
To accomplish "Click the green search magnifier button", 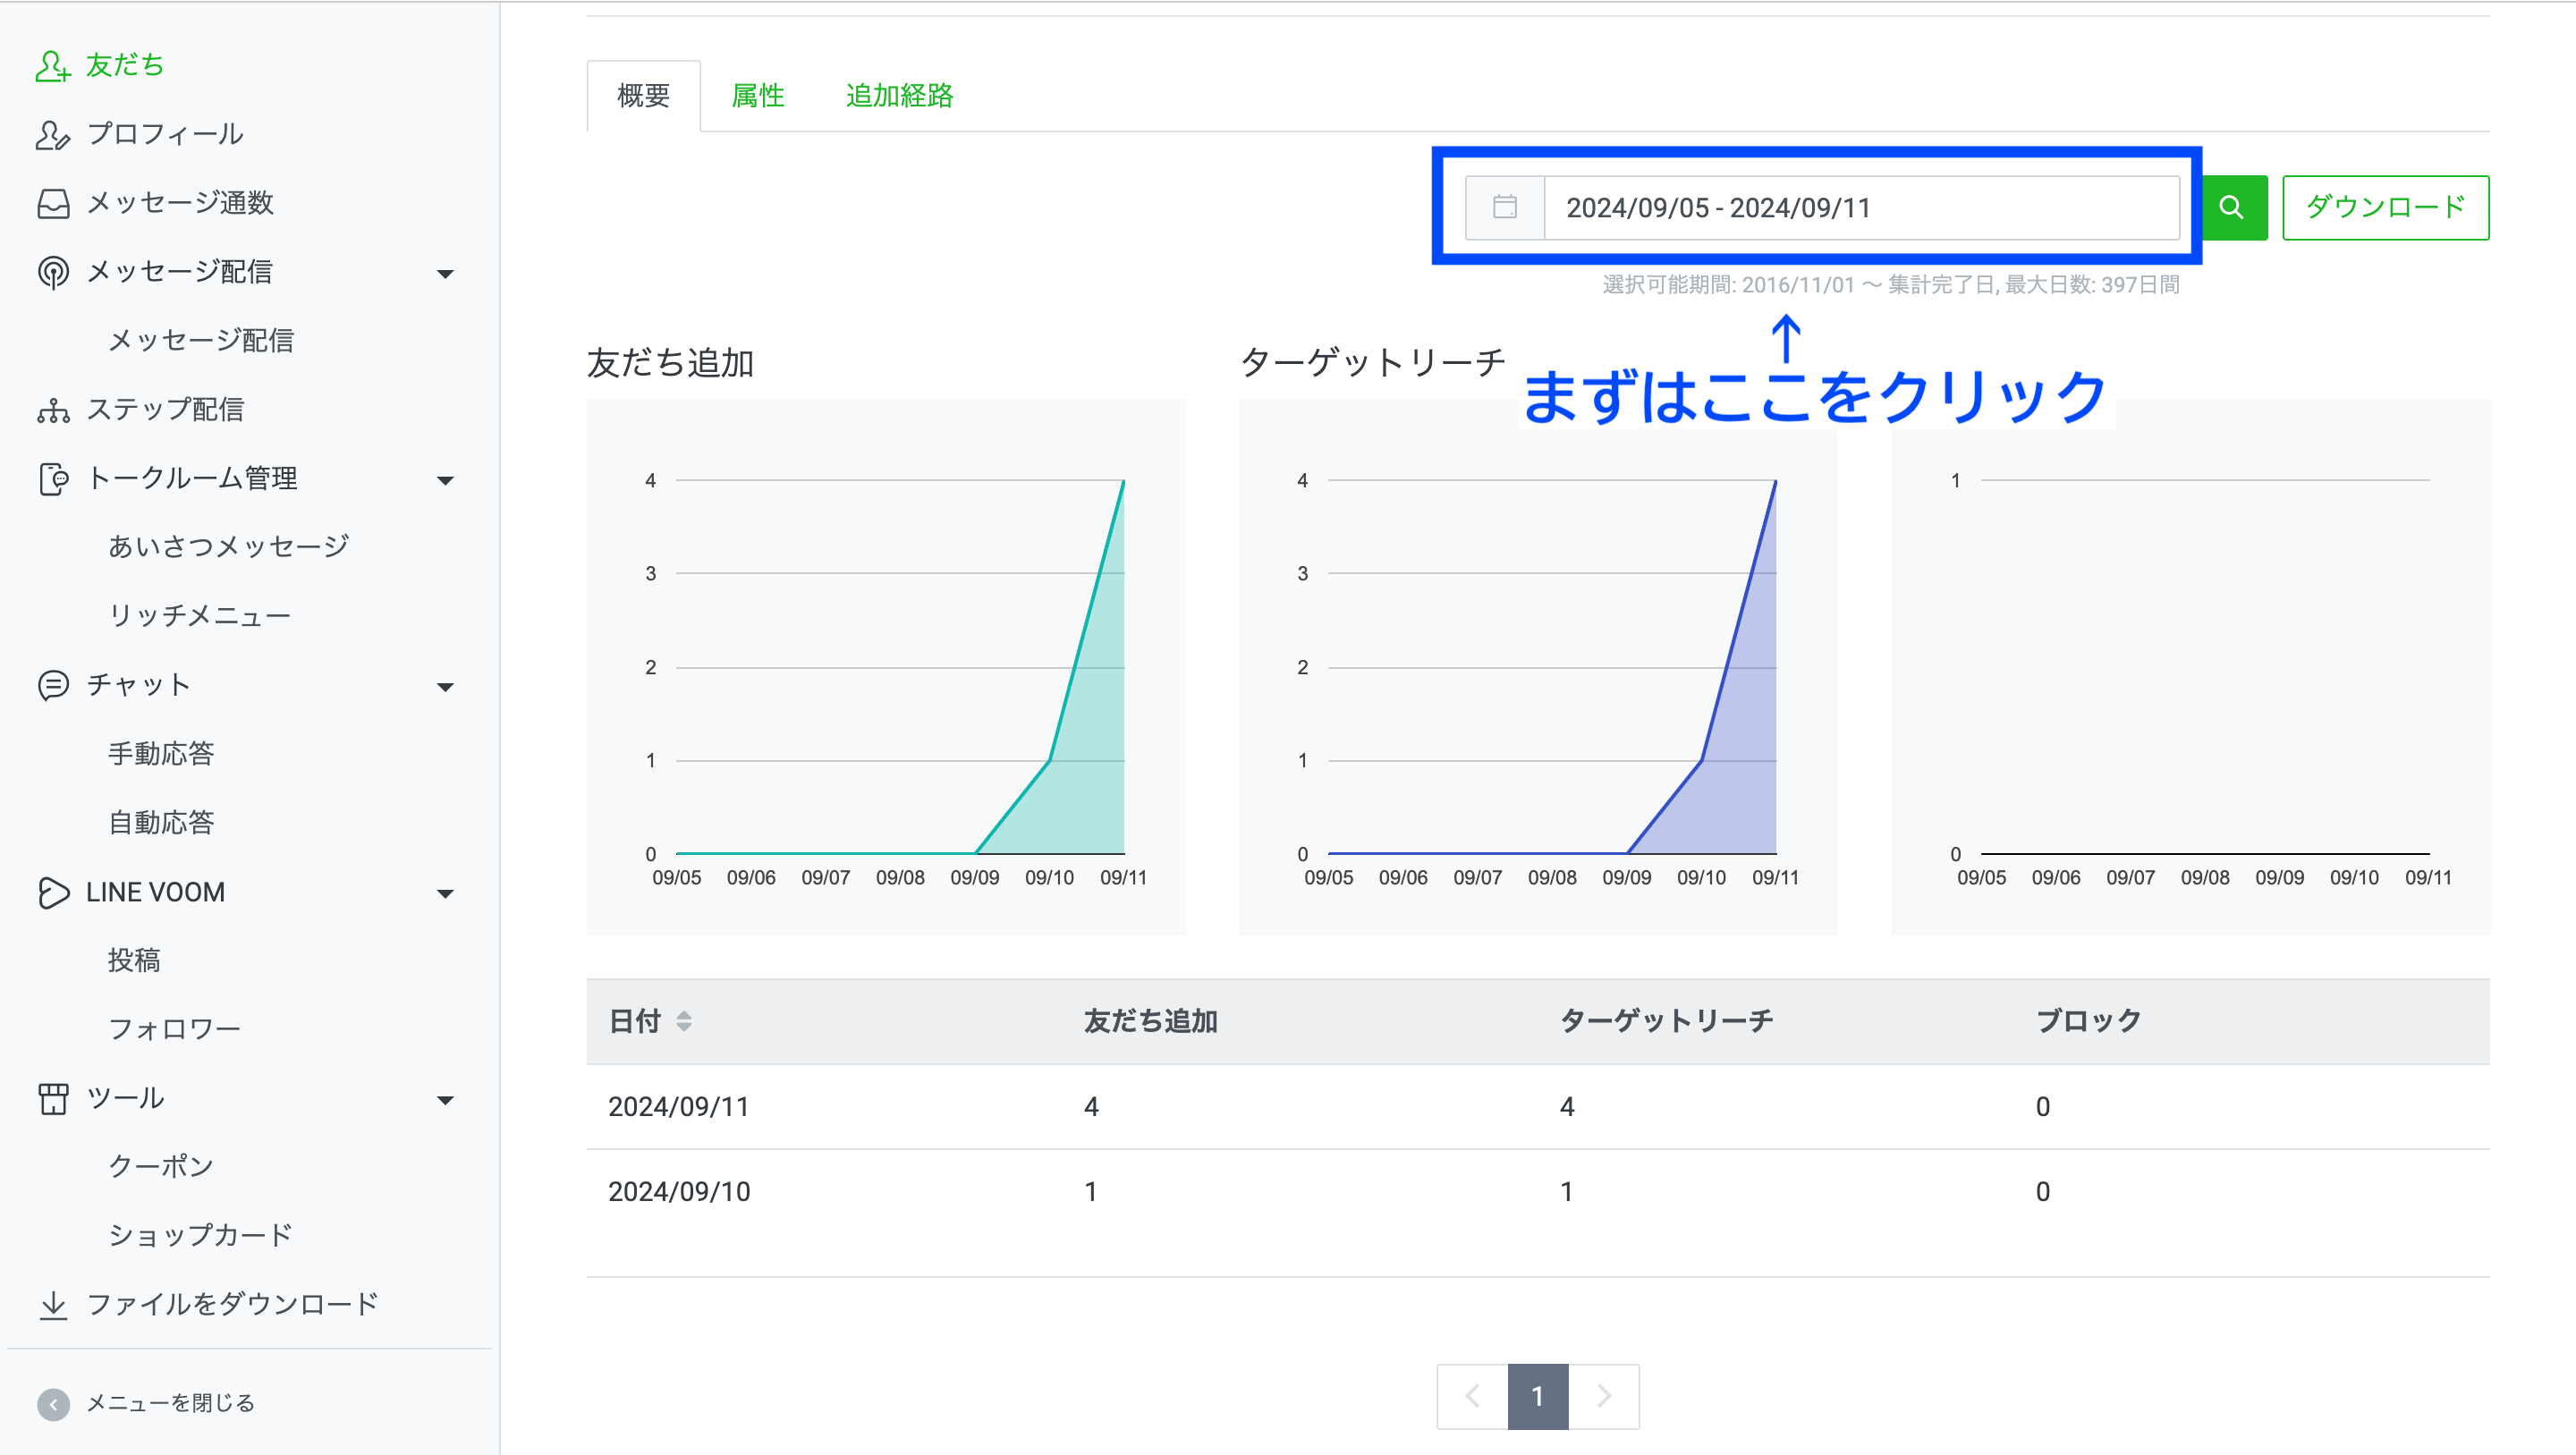I will 2232,208.
